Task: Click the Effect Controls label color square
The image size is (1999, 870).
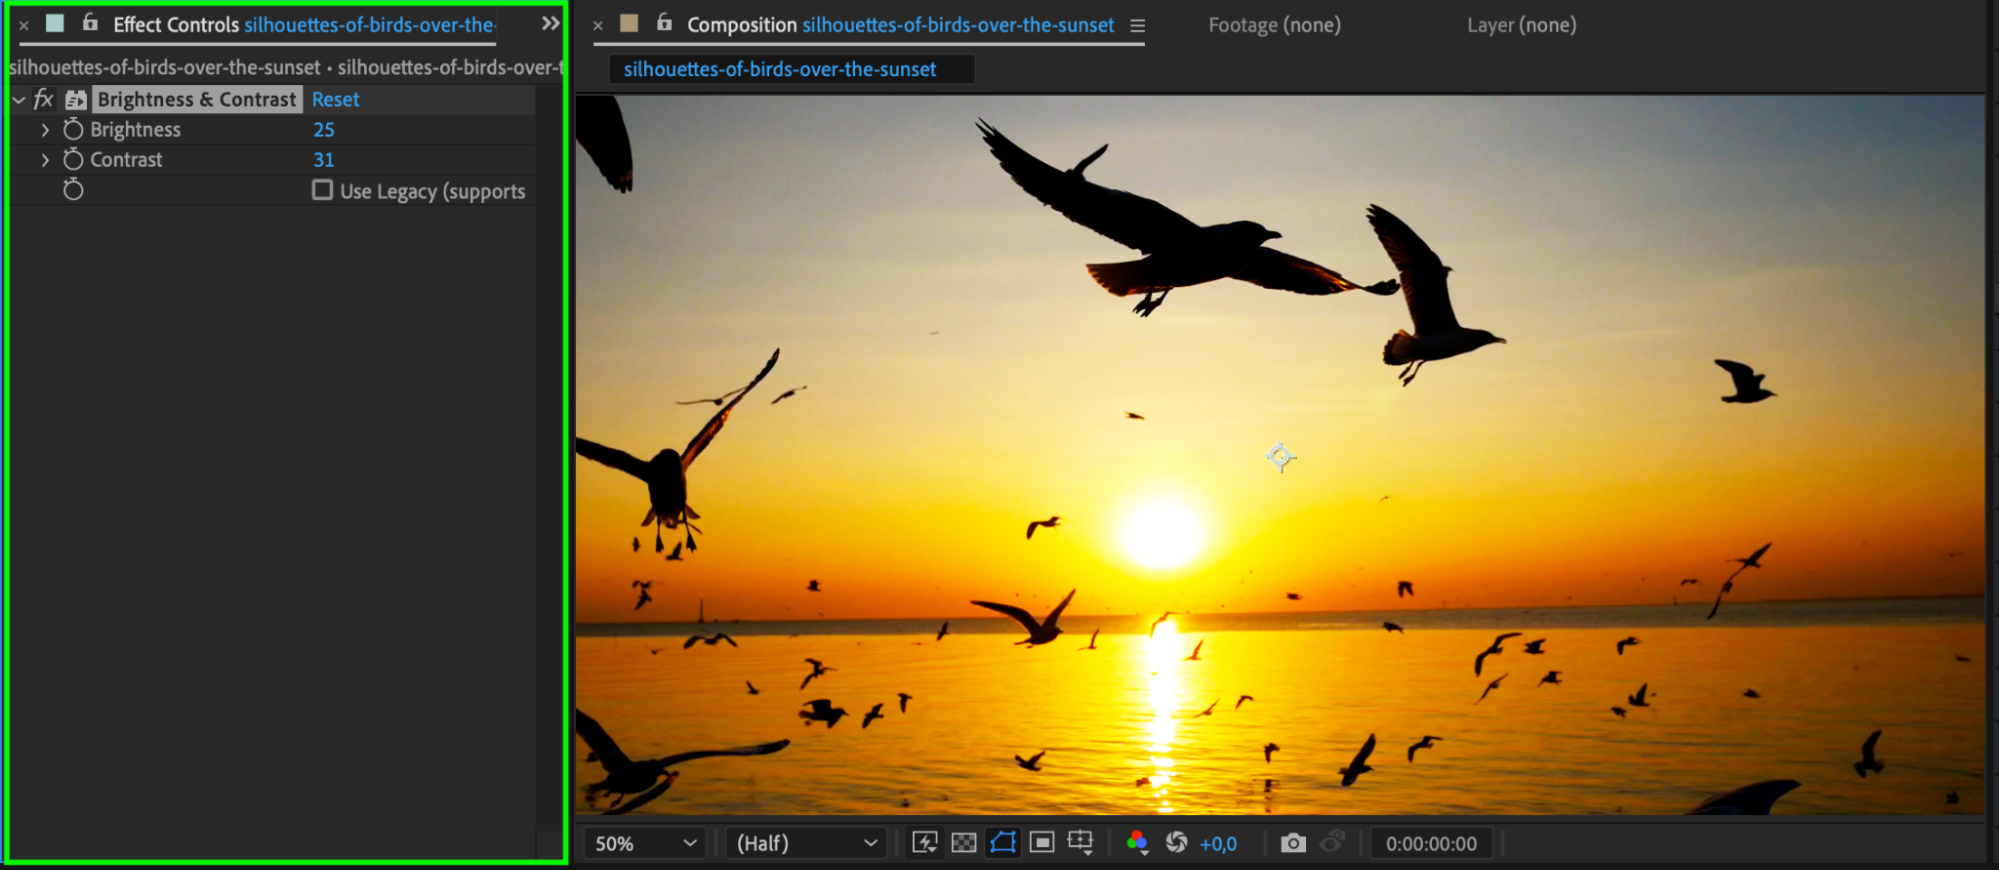Action: (x=55, y=23)
